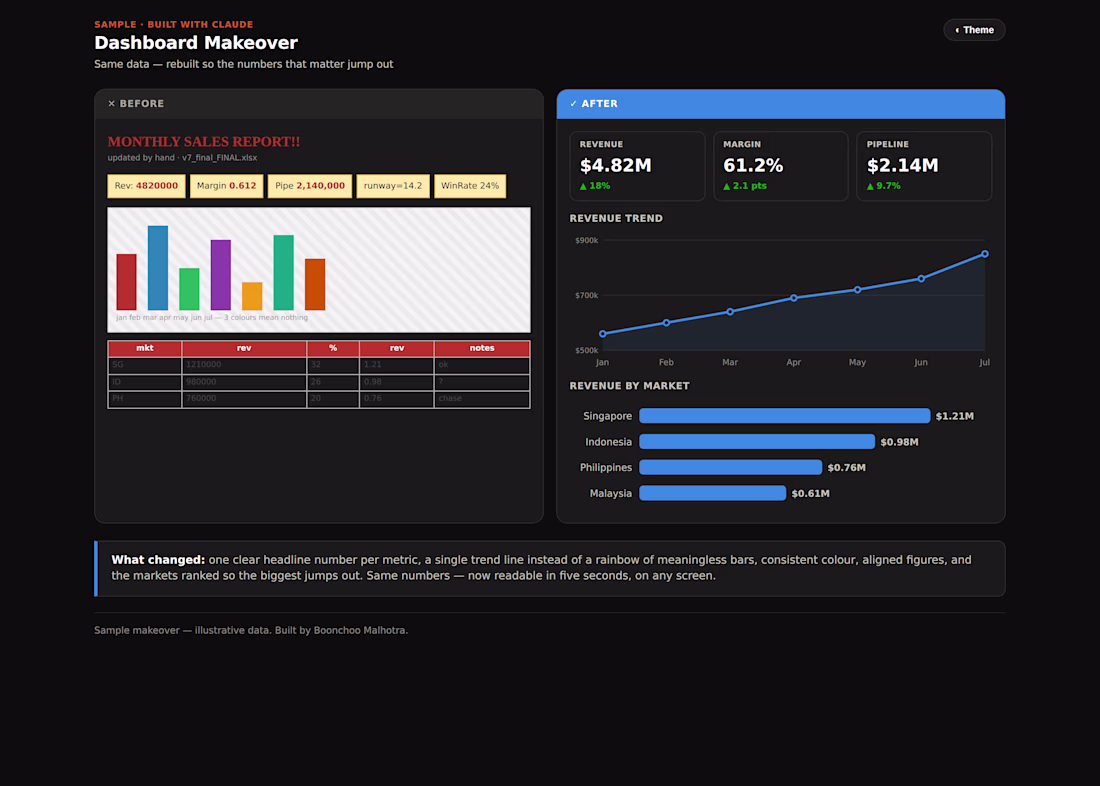Click the $700k axis label
The image size is (1100, 786).
tap(586, 295)
